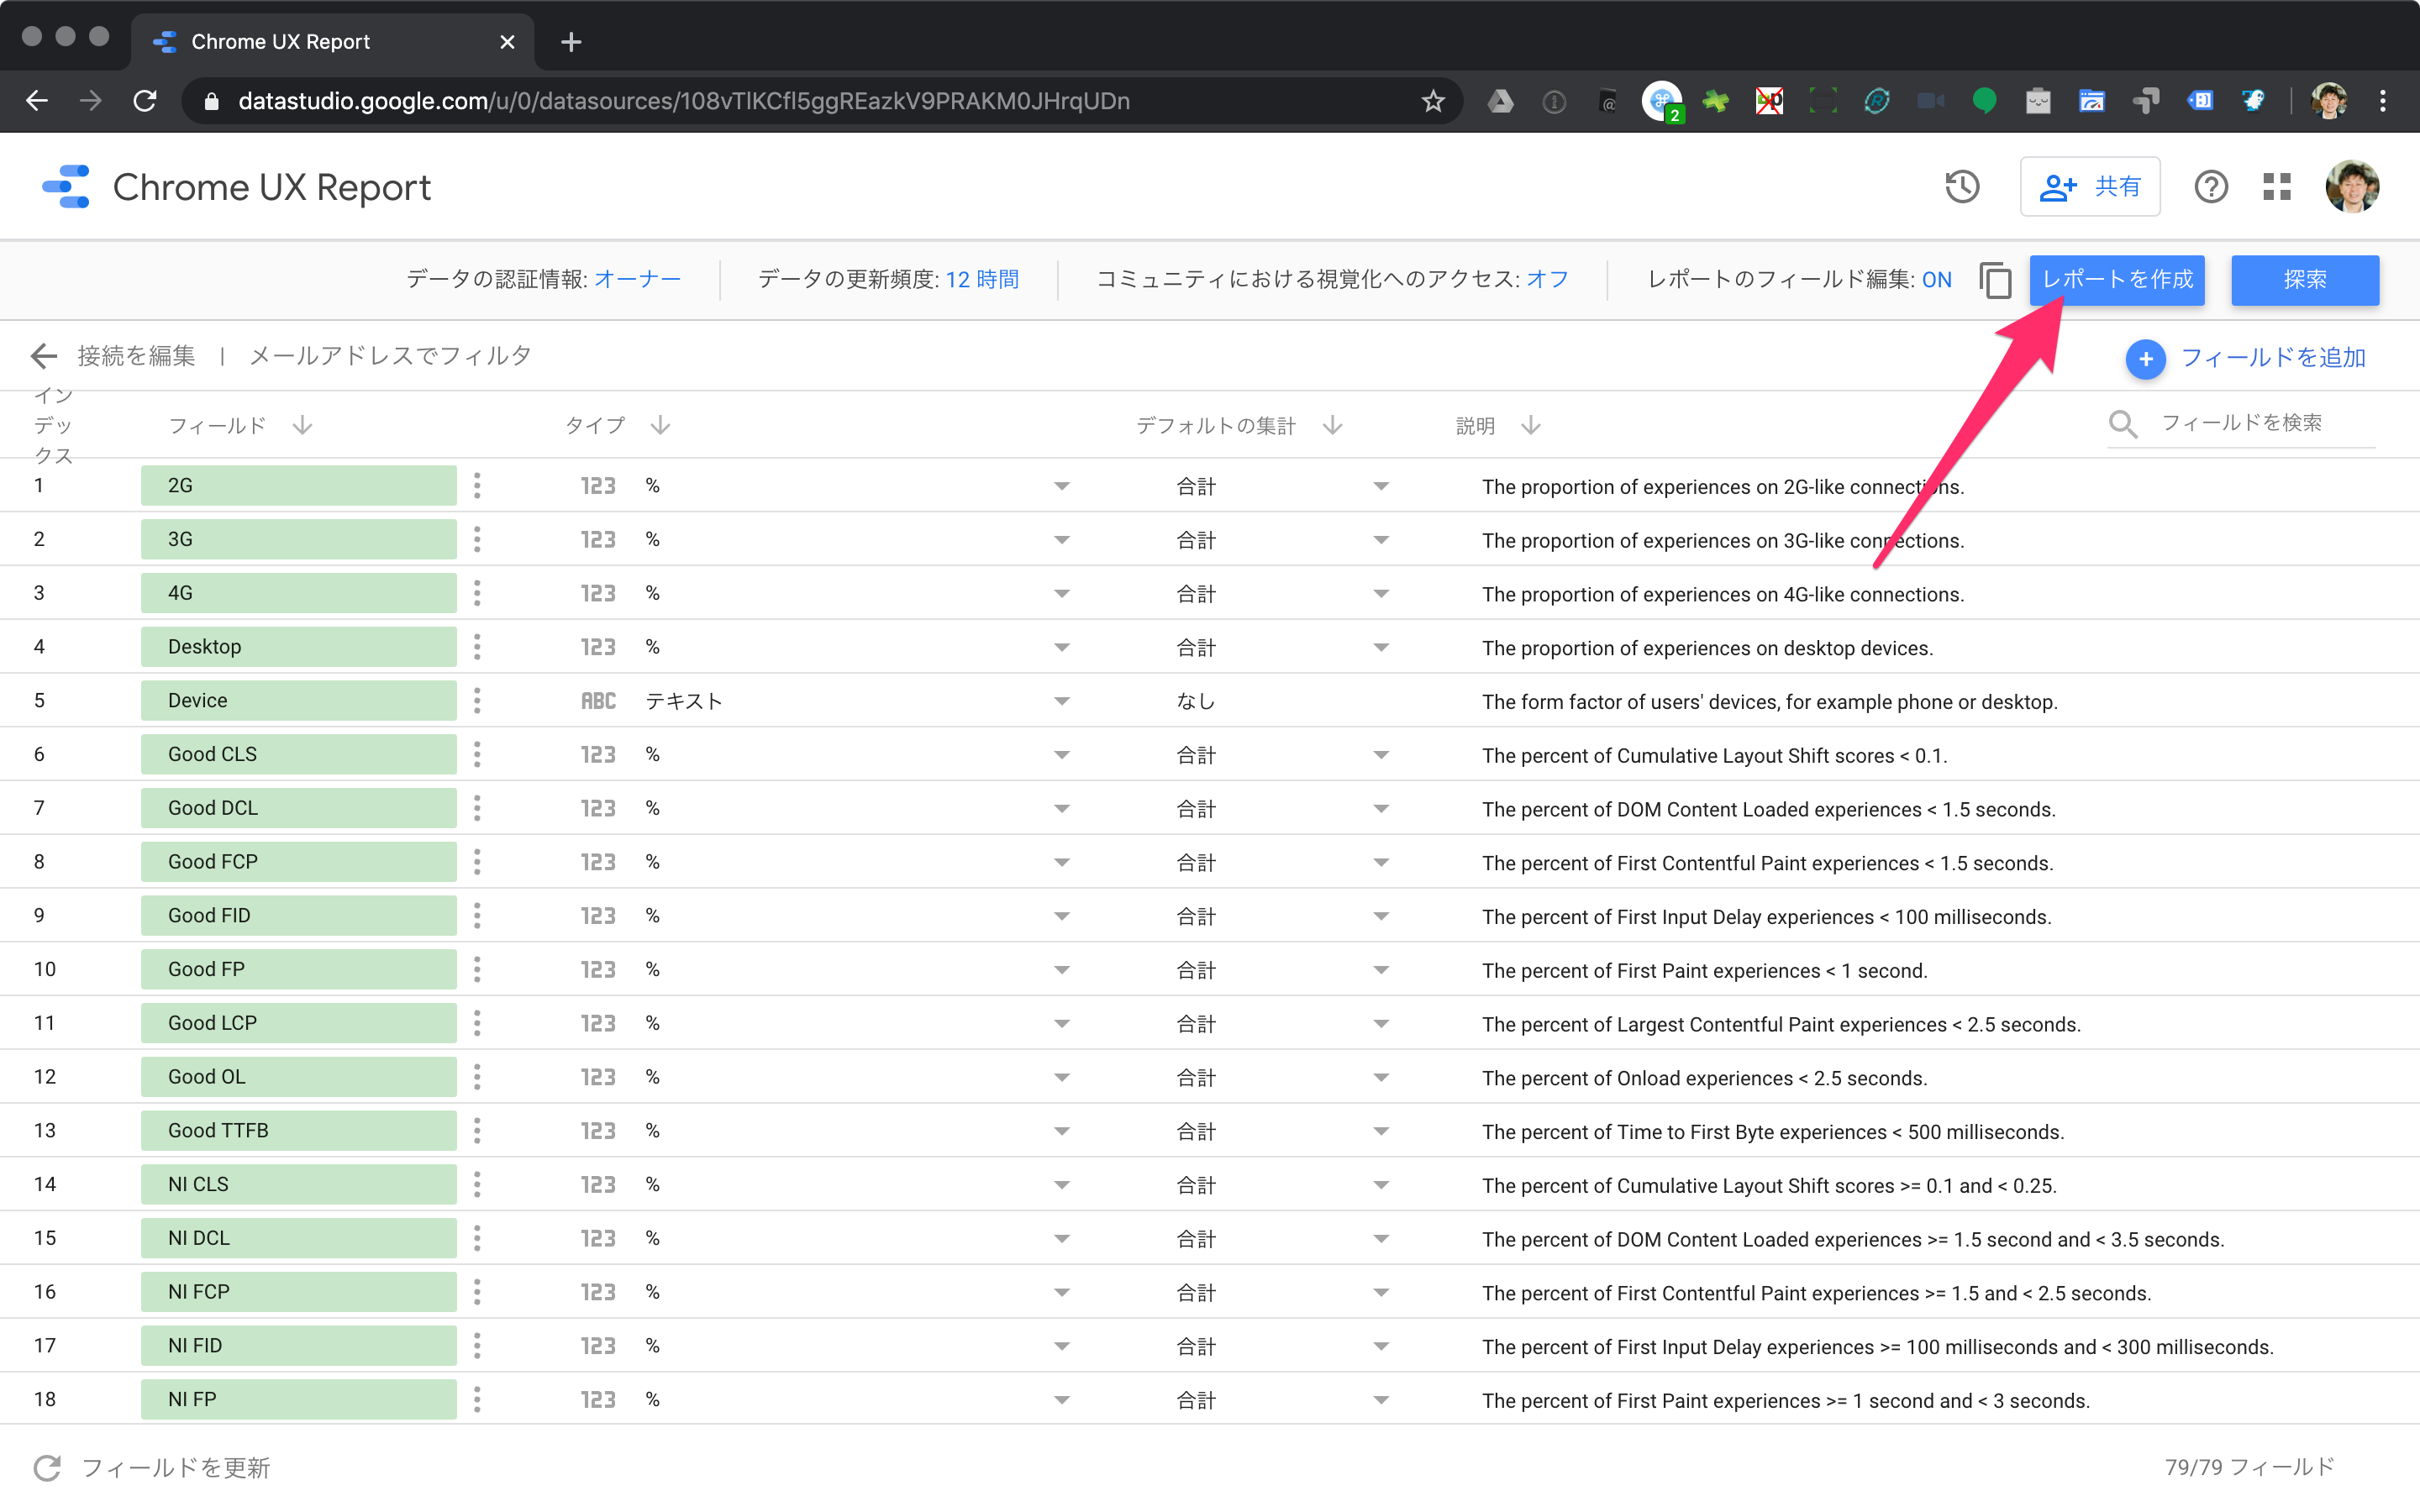Open the version history clock icon

tap(1962, 187)
